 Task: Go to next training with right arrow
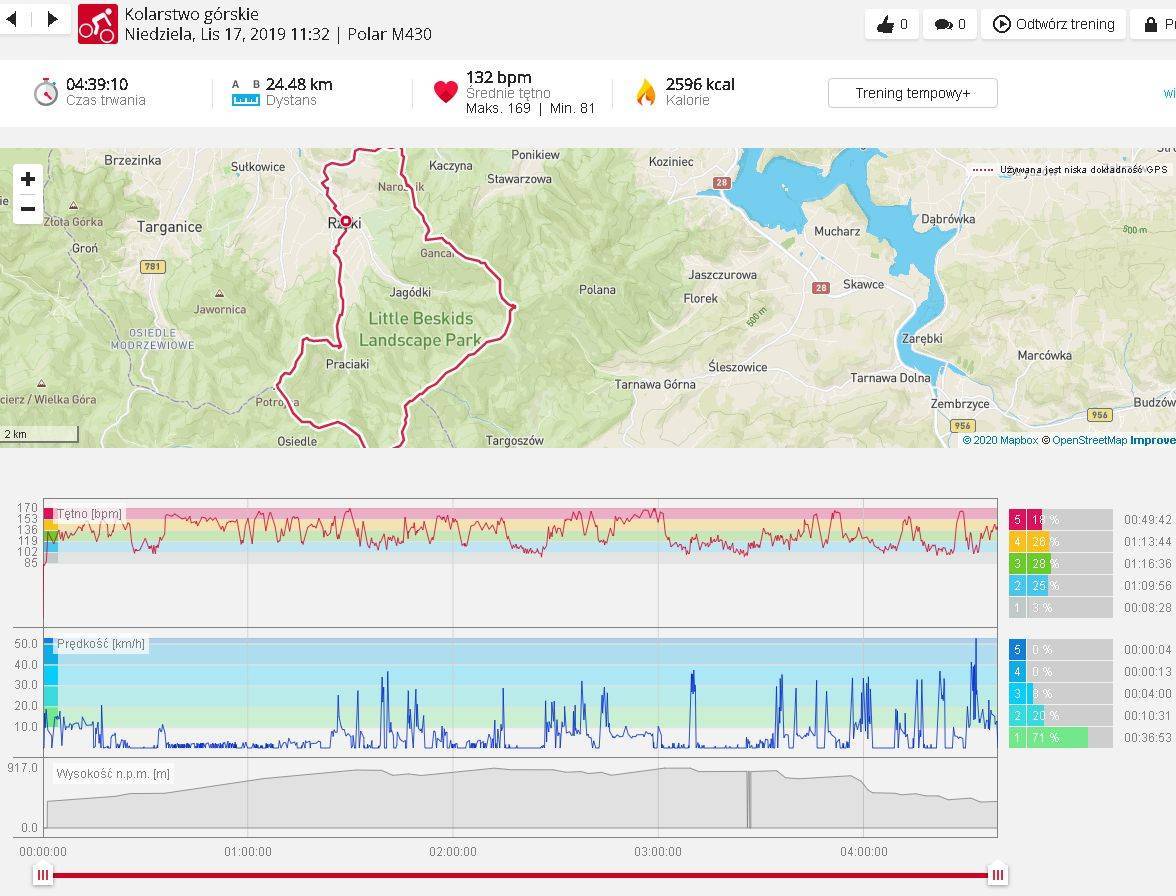[52, 19]
